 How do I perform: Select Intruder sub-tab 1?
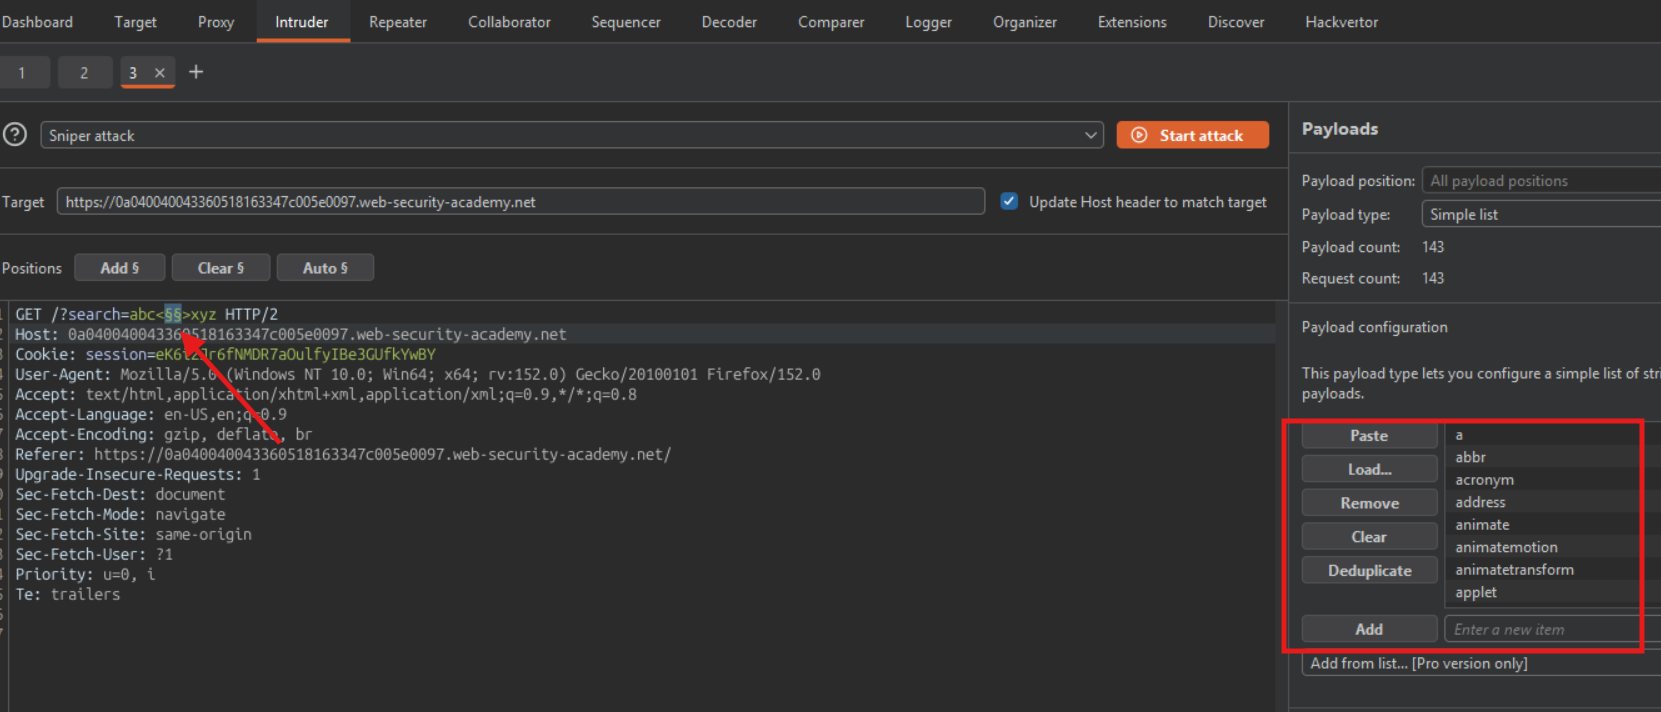coord(22,73)
